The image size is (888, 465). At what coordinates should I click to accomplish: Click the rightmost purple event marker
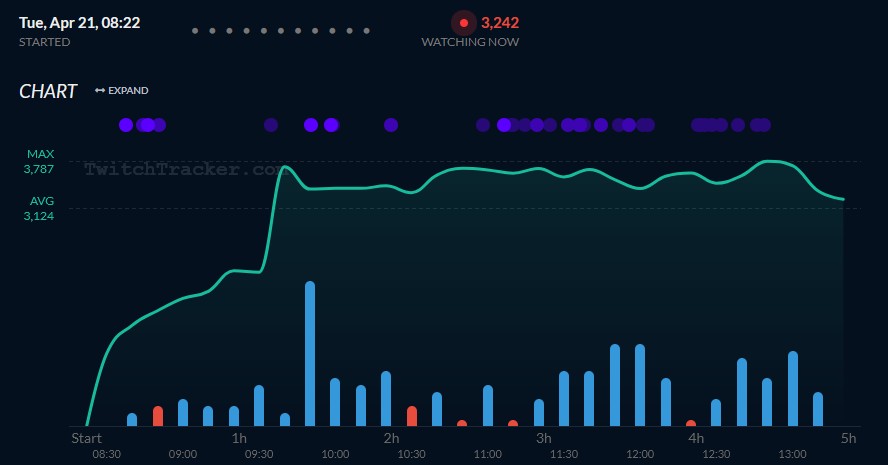tap(764, 125)
